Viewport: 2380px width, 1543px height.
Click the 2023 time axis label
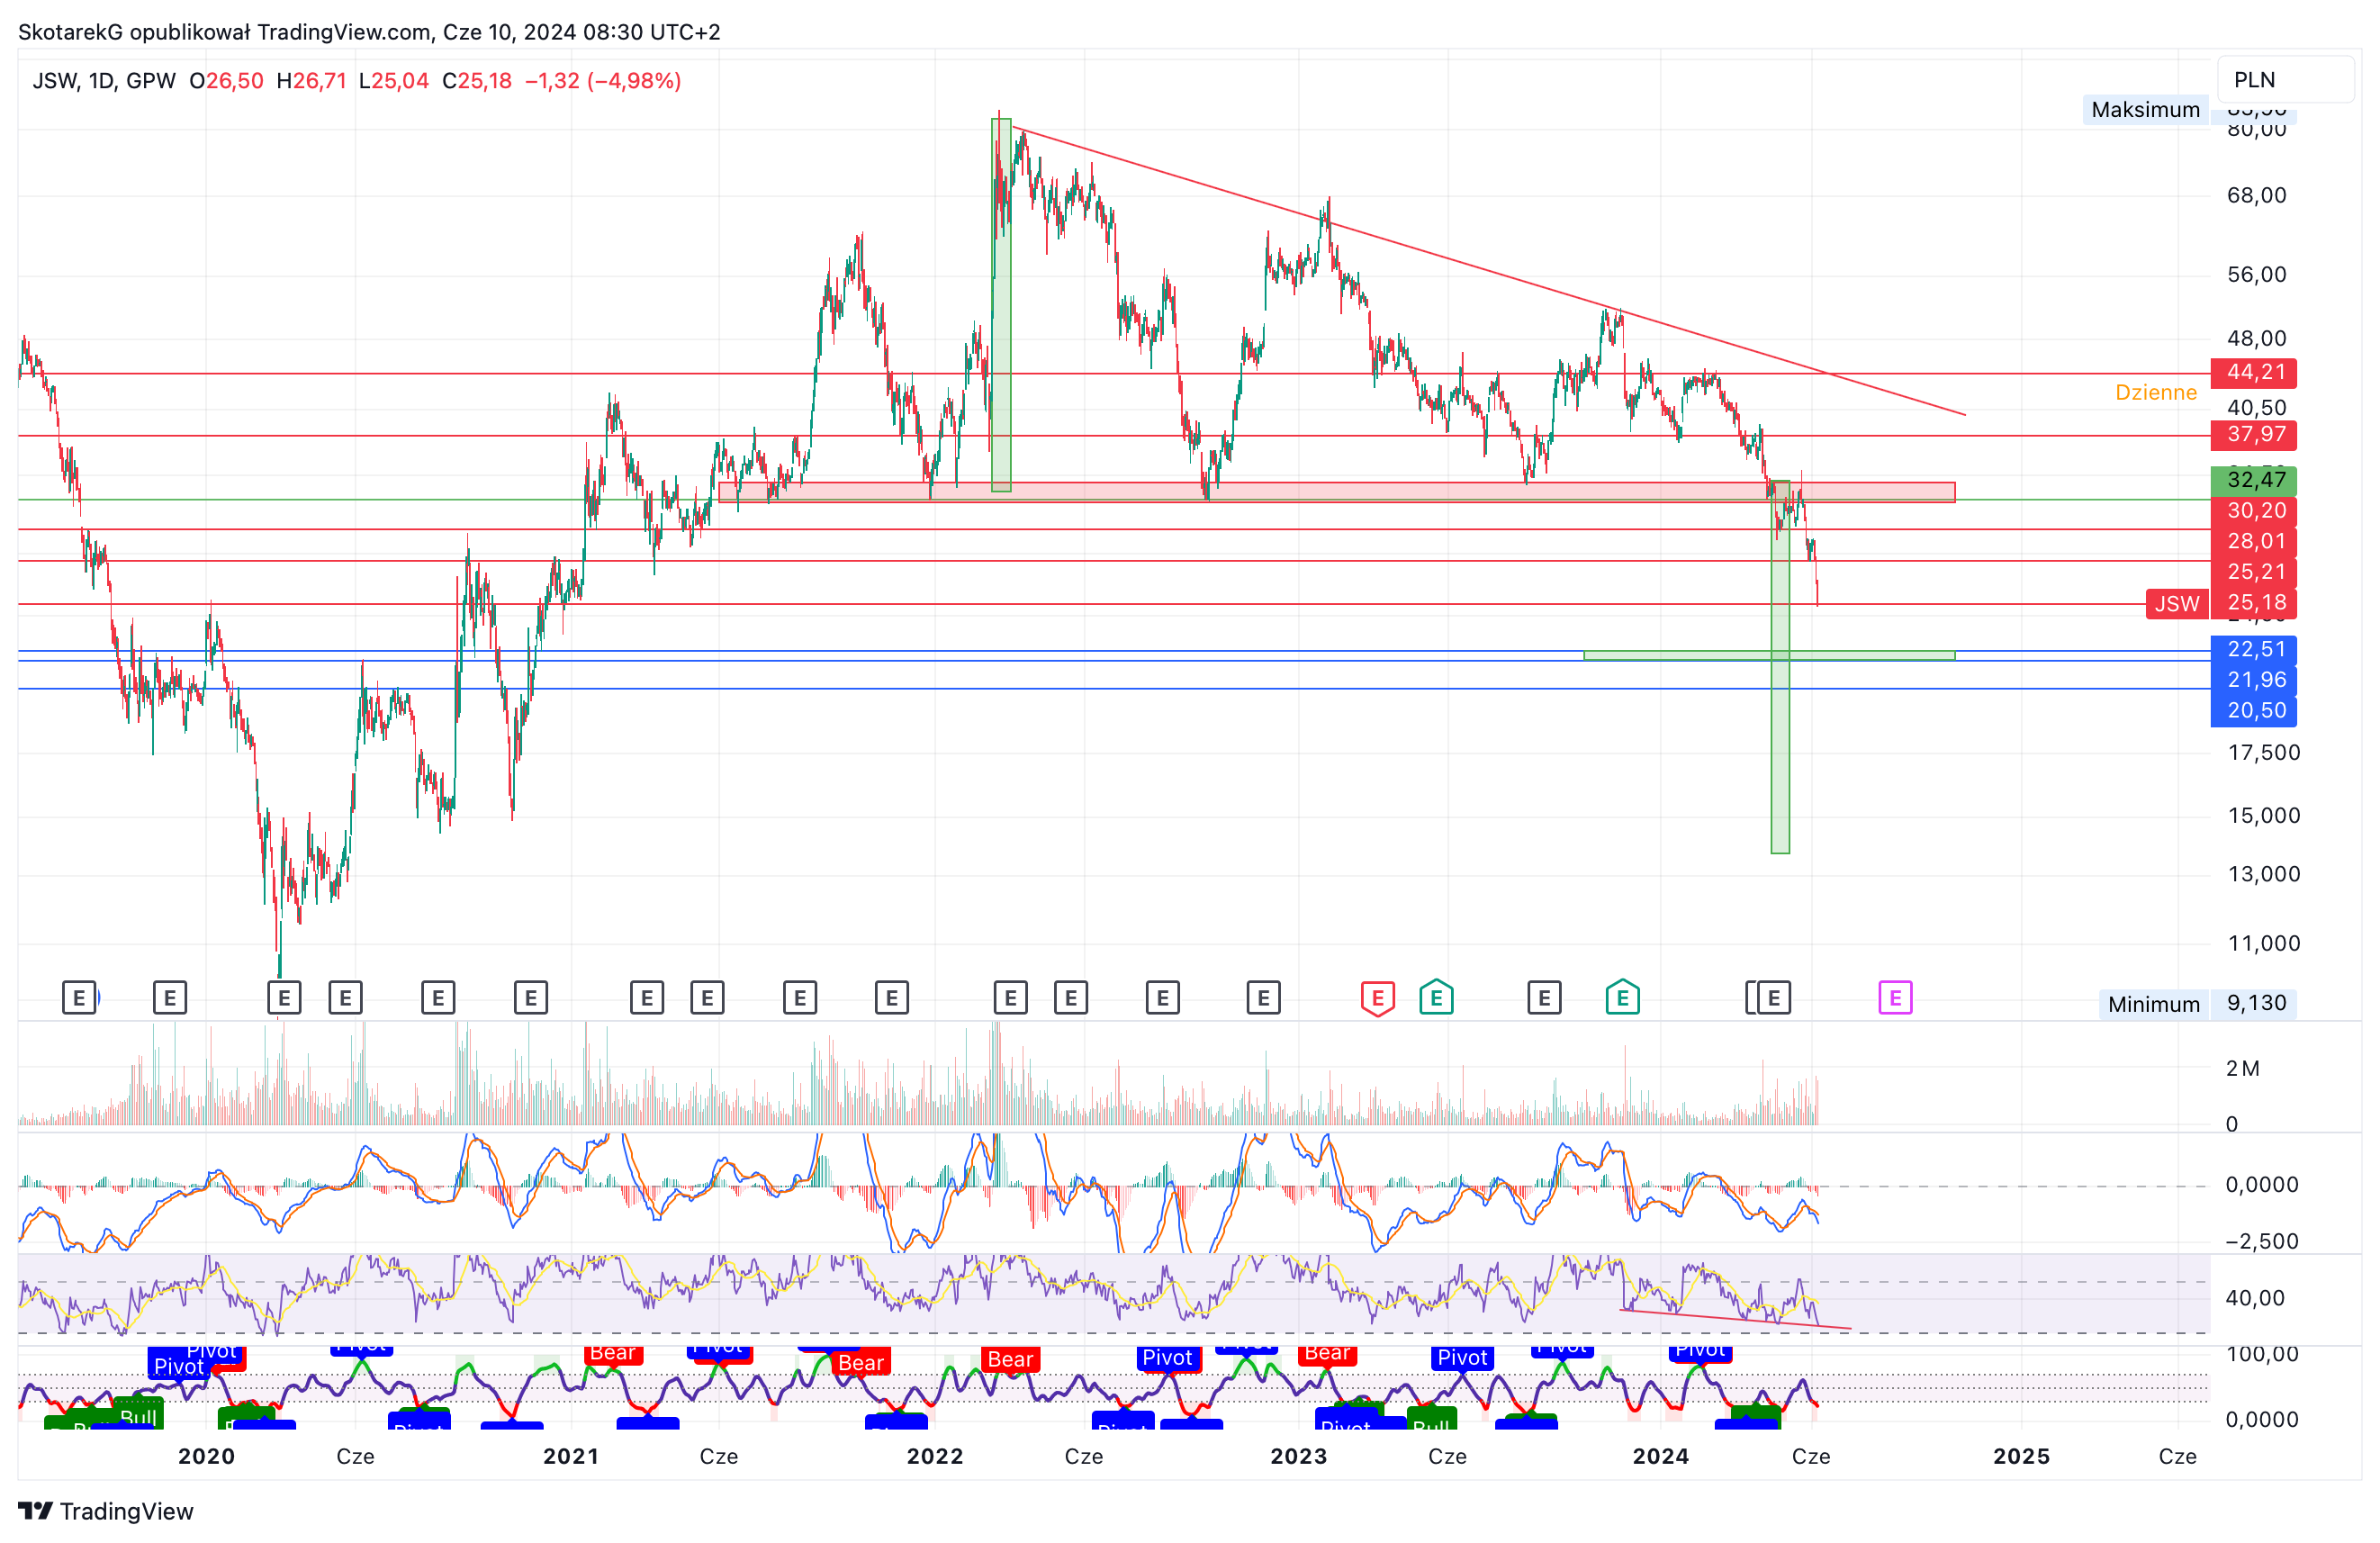(x=1299, y=1456)
